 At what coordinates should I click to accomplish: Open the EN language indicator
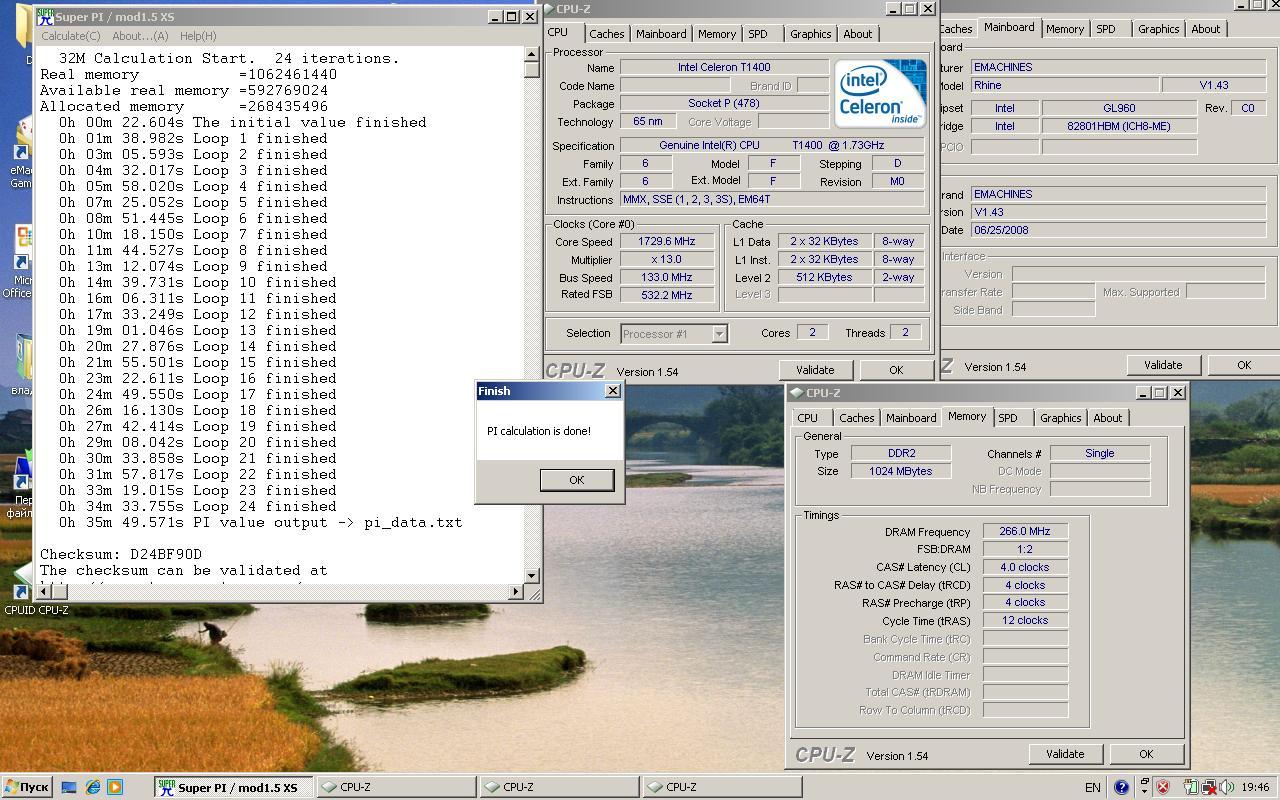pyautogui.click(x=1093, y=787)
